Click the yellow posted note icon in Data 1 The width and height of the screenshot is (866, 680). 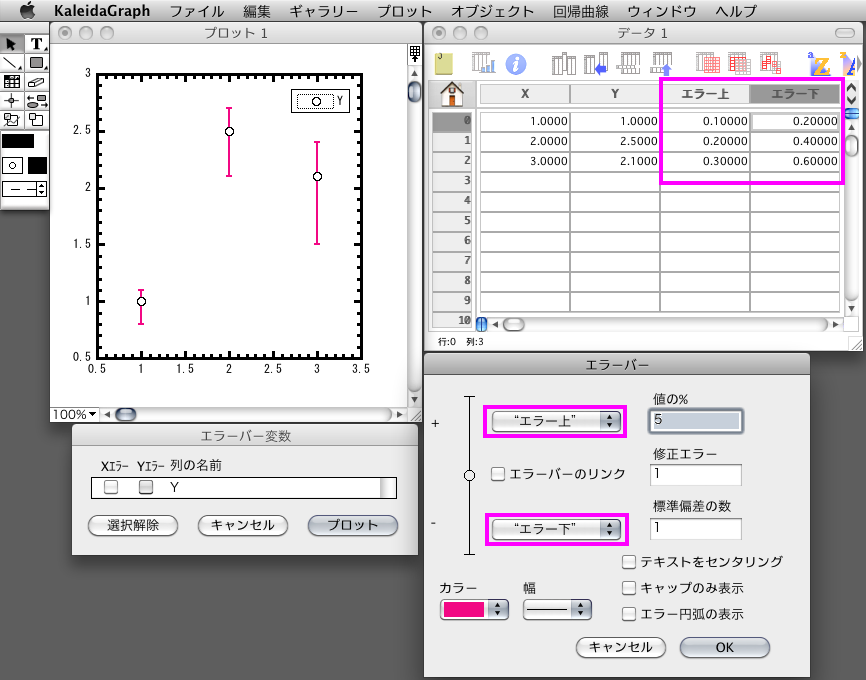click(x=443, y=64)
